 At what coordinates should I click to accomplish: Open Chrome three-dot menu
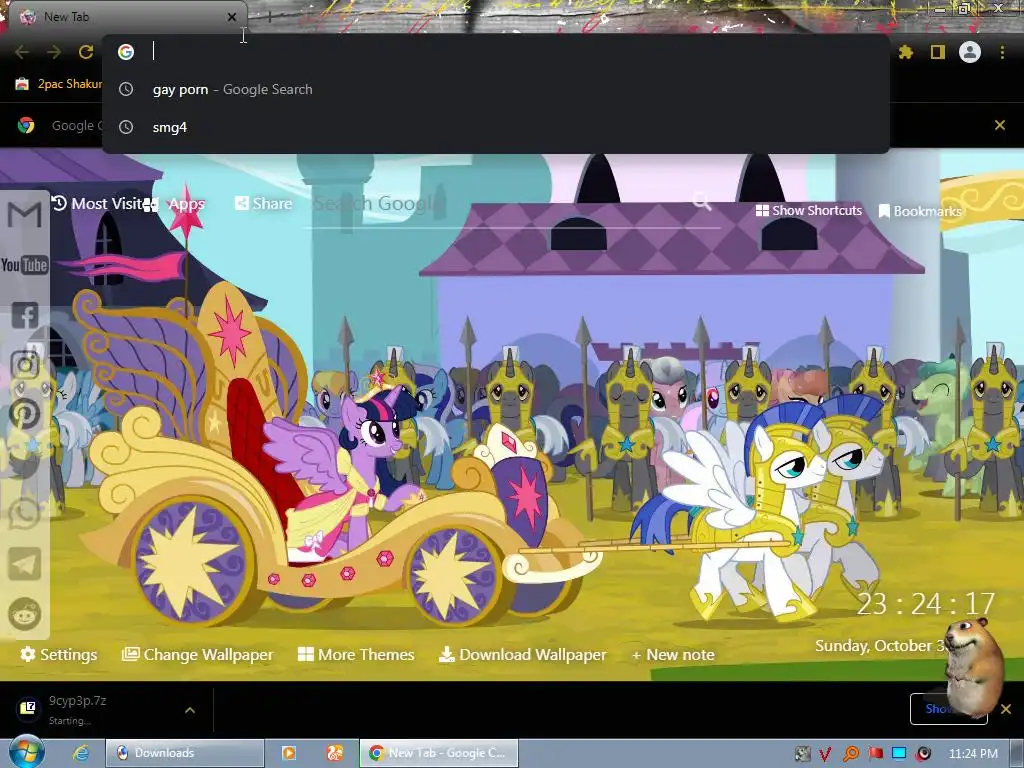(x=1002, y=52)
